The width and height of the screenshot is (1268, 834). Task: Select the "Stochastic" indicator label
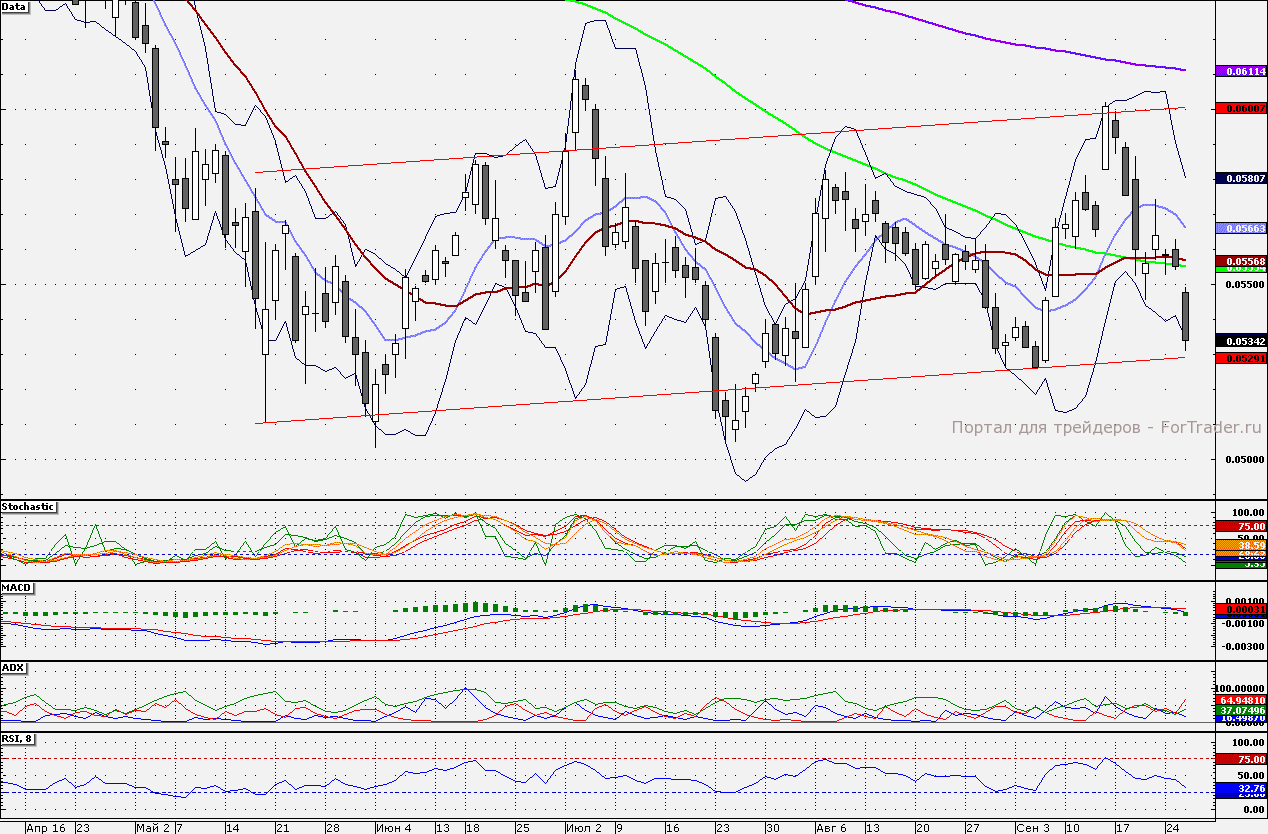pyautogui.click(x=28, y=507)
